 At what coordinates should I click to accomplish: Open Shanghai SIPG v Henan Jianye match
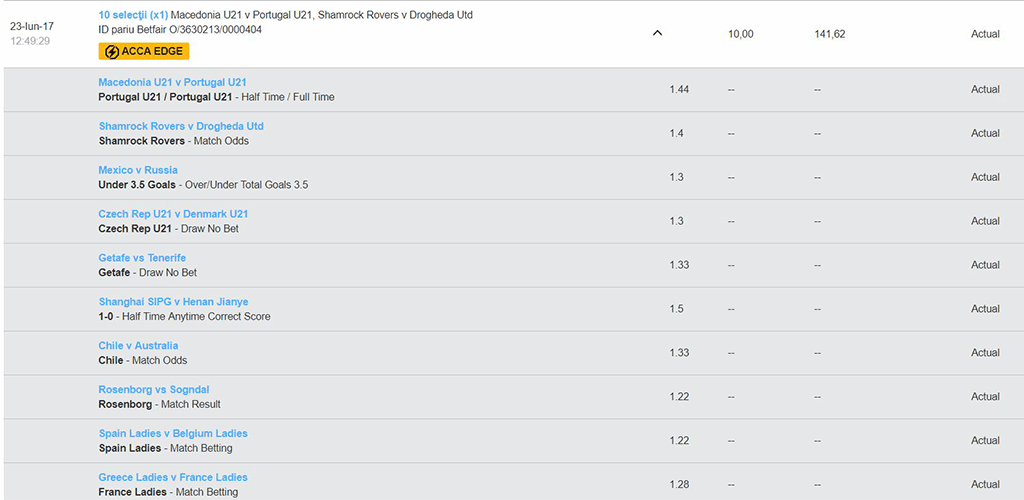pyautogui.click(x=173, y=302)
